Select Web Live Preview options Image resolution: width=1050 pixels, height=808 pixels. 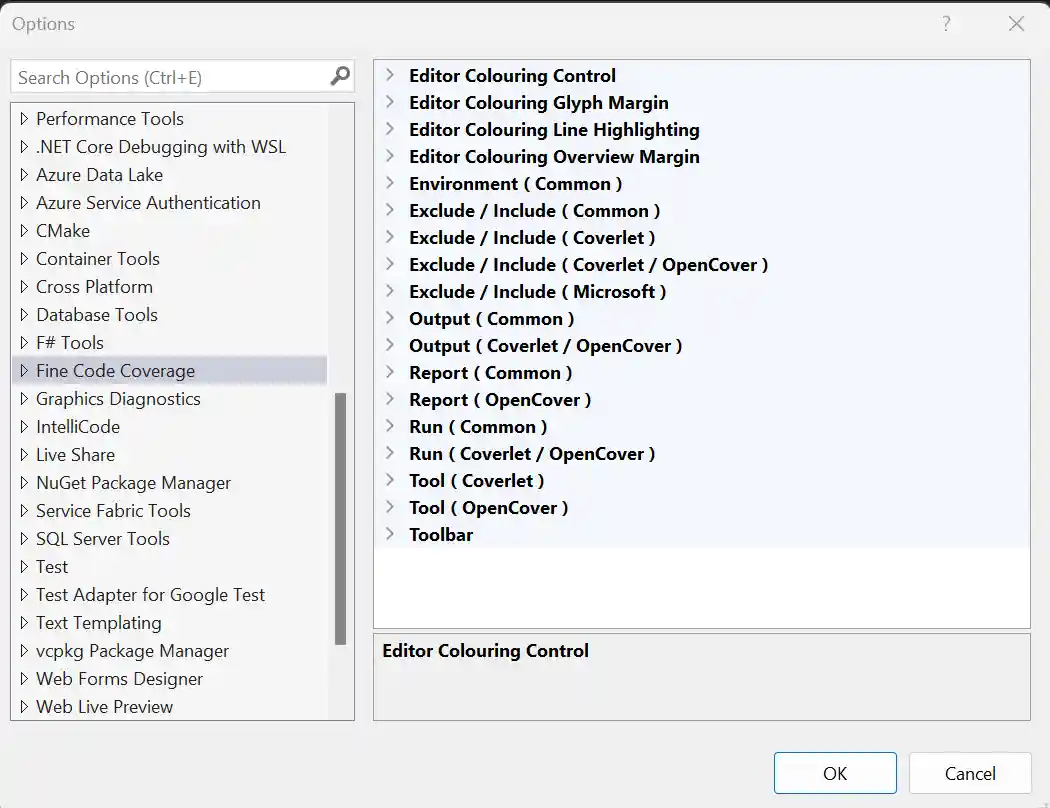point(104,706)
